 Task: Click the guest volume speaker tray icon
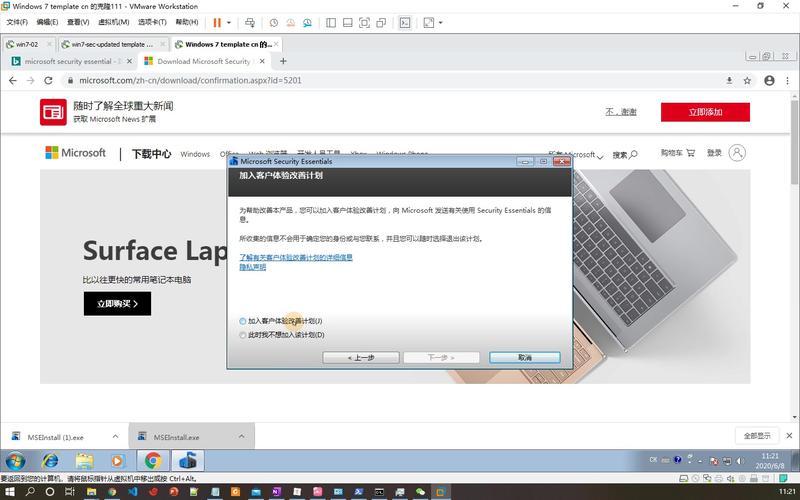click(740, 461)
